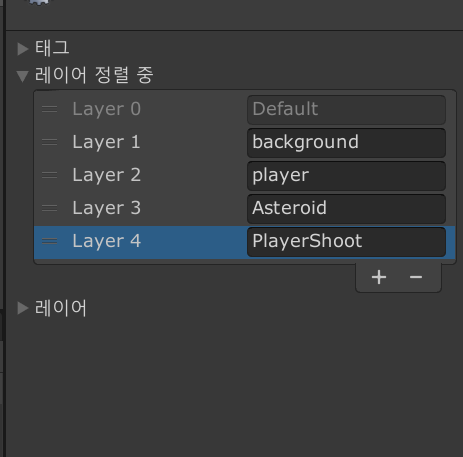This screenshot has height=457, width=463.
Task: Click the plus icon to add layer
Action: (379, 277)
